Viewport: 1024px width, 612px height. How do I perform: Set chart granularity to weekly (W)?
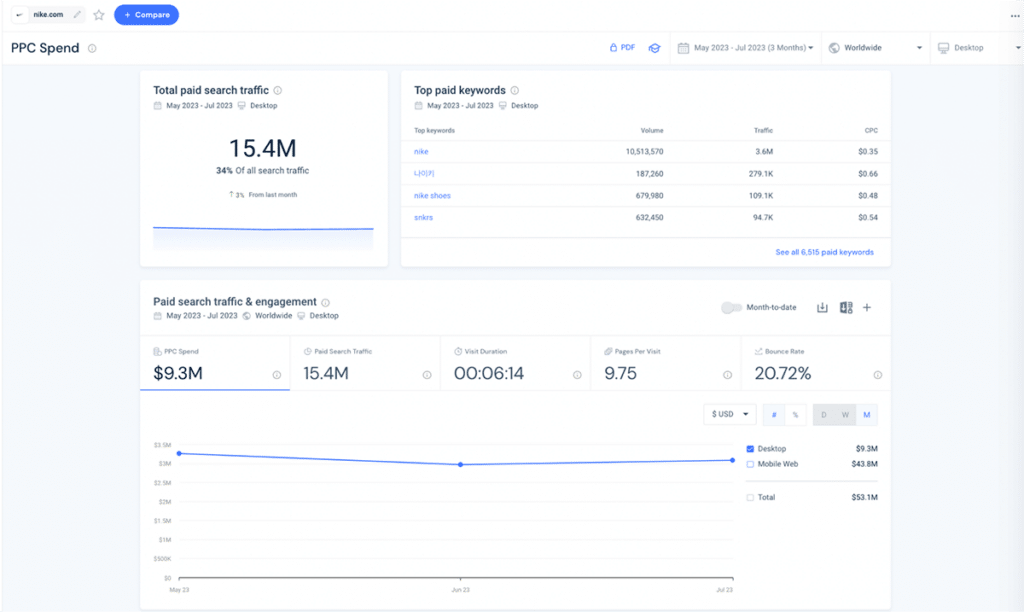click(x=845, y=415)
